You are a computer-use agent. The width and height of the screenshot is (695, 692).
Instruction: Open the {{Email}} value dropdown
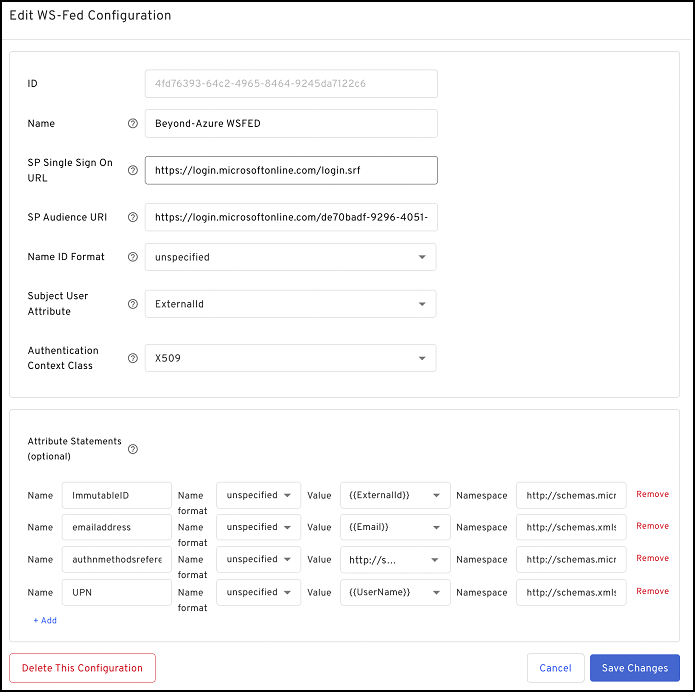[394, 527]
